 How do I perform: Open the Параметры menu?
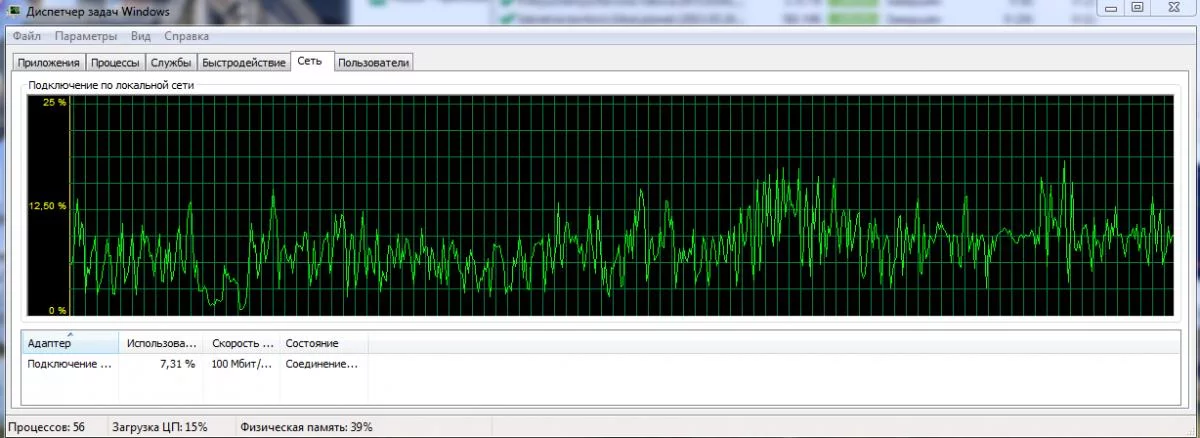coord(86,36)
